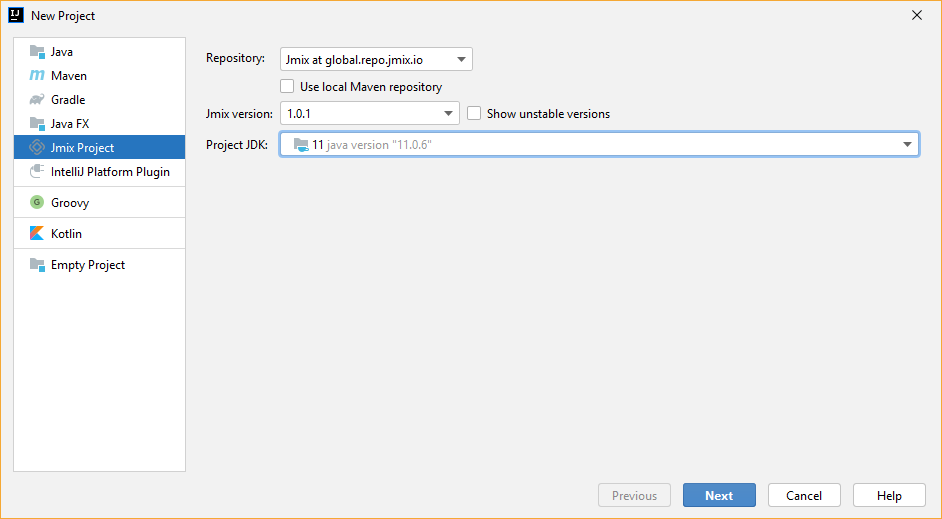Click the New Project window title

pos(63,16)
